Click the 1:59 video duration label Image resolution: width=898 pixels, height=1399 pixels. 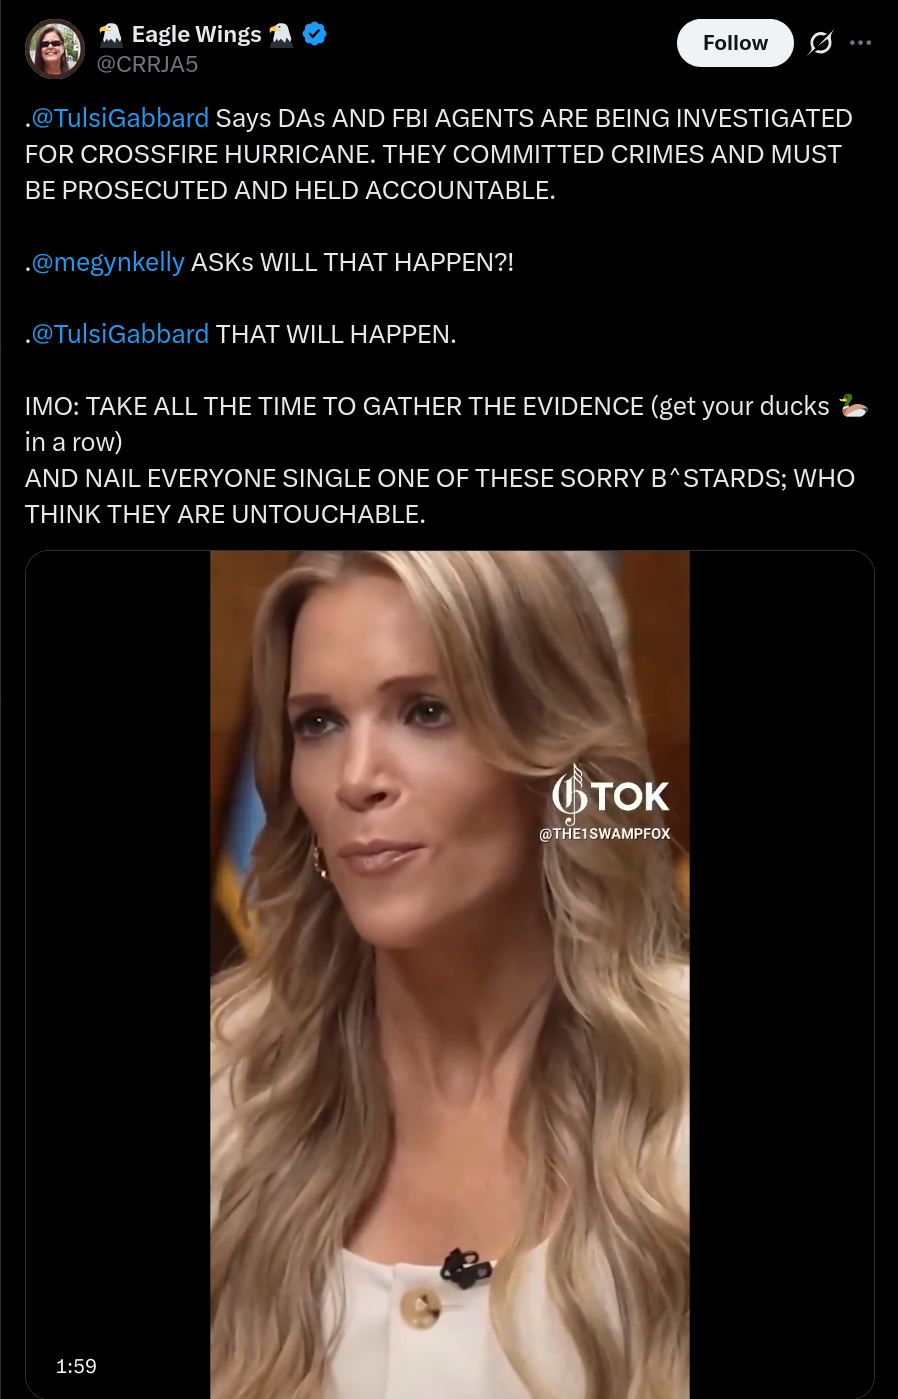[x=76, y=1366]
